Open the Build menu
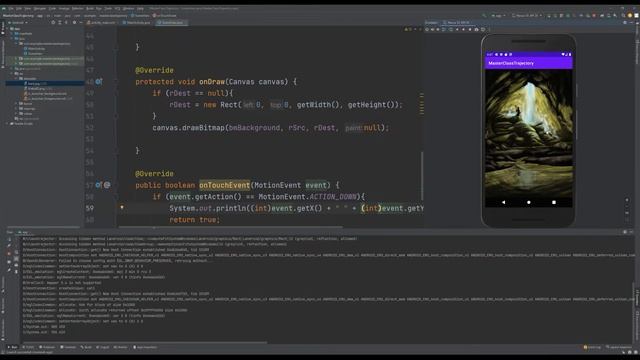 (90, 9)
